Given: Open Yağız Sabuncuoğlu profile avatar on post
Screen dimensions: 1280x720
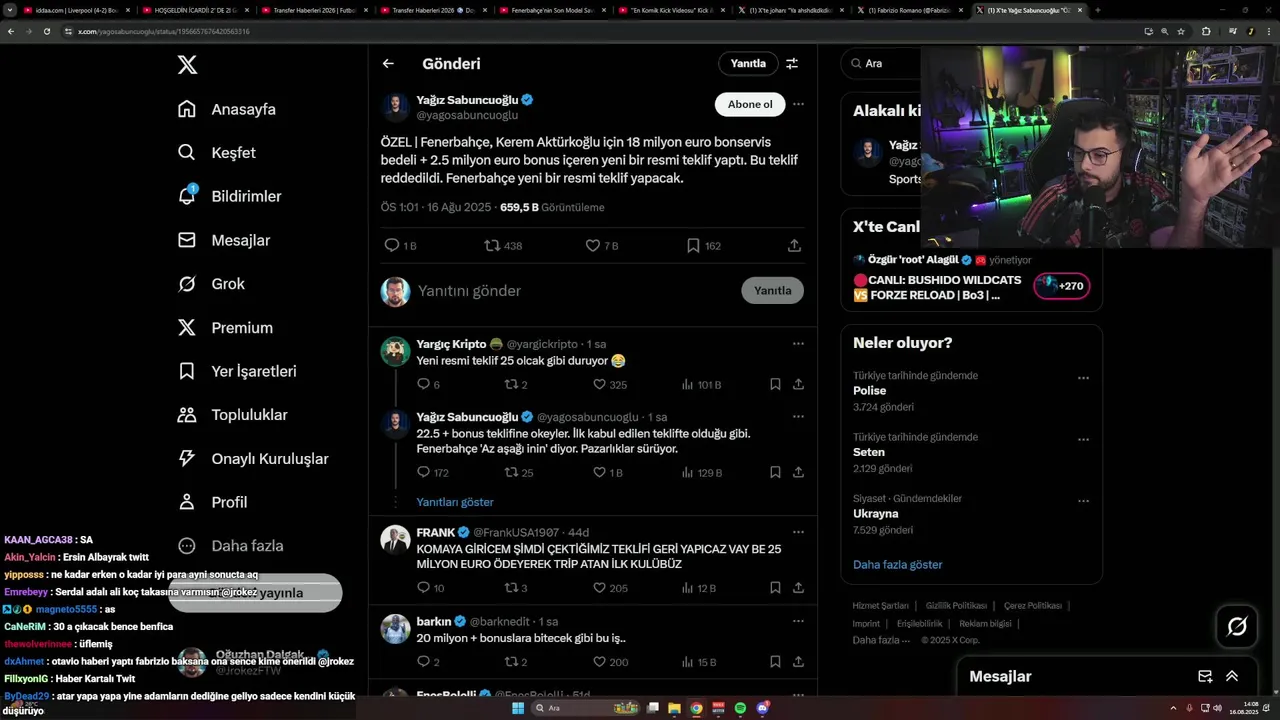Looking at the screenshot, I should (x=396, y=107).
